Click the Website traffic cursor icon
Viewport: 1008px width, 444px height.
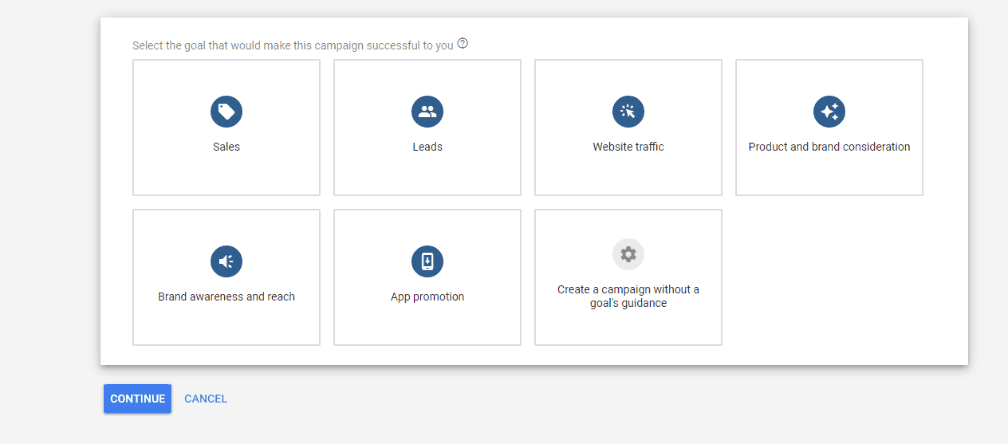tap(628, 112)
